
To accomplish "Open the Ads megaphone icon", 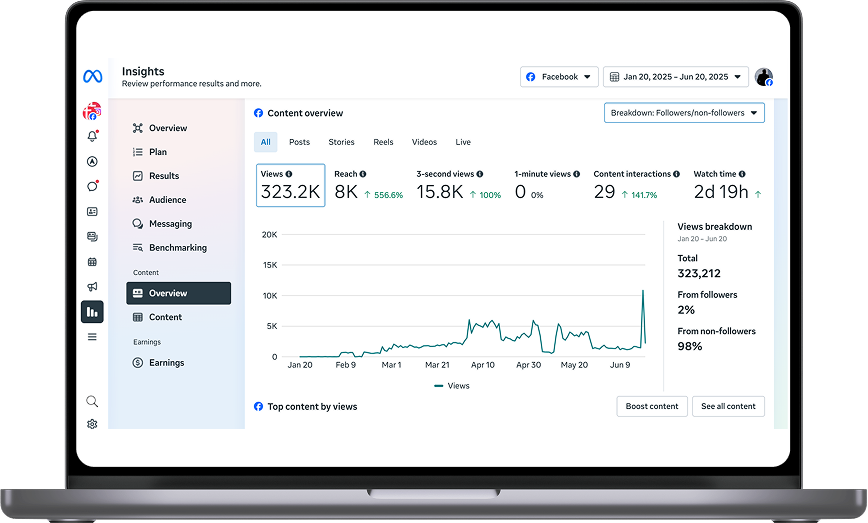I will (x=92, y=286).
